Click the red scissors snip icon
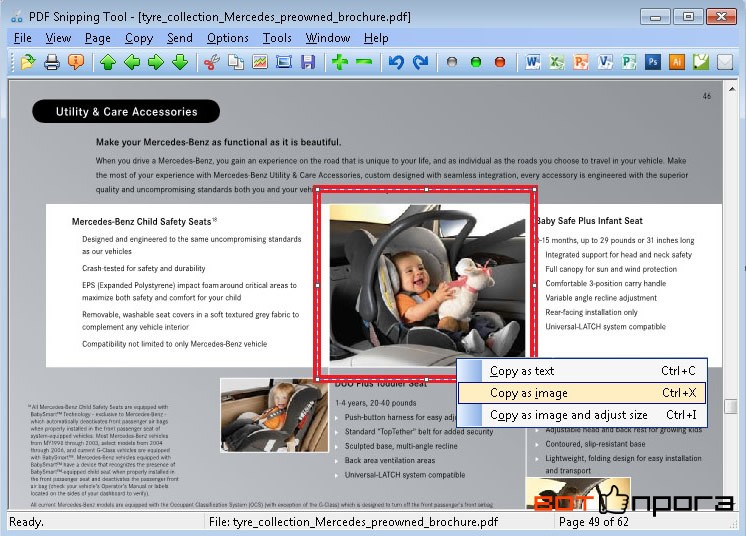 pyautogui.click(x=212, y=62)
